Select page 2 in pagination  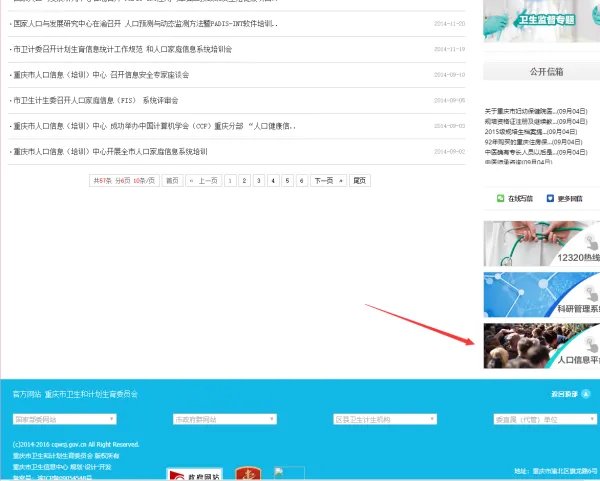[x=244, y=181]
